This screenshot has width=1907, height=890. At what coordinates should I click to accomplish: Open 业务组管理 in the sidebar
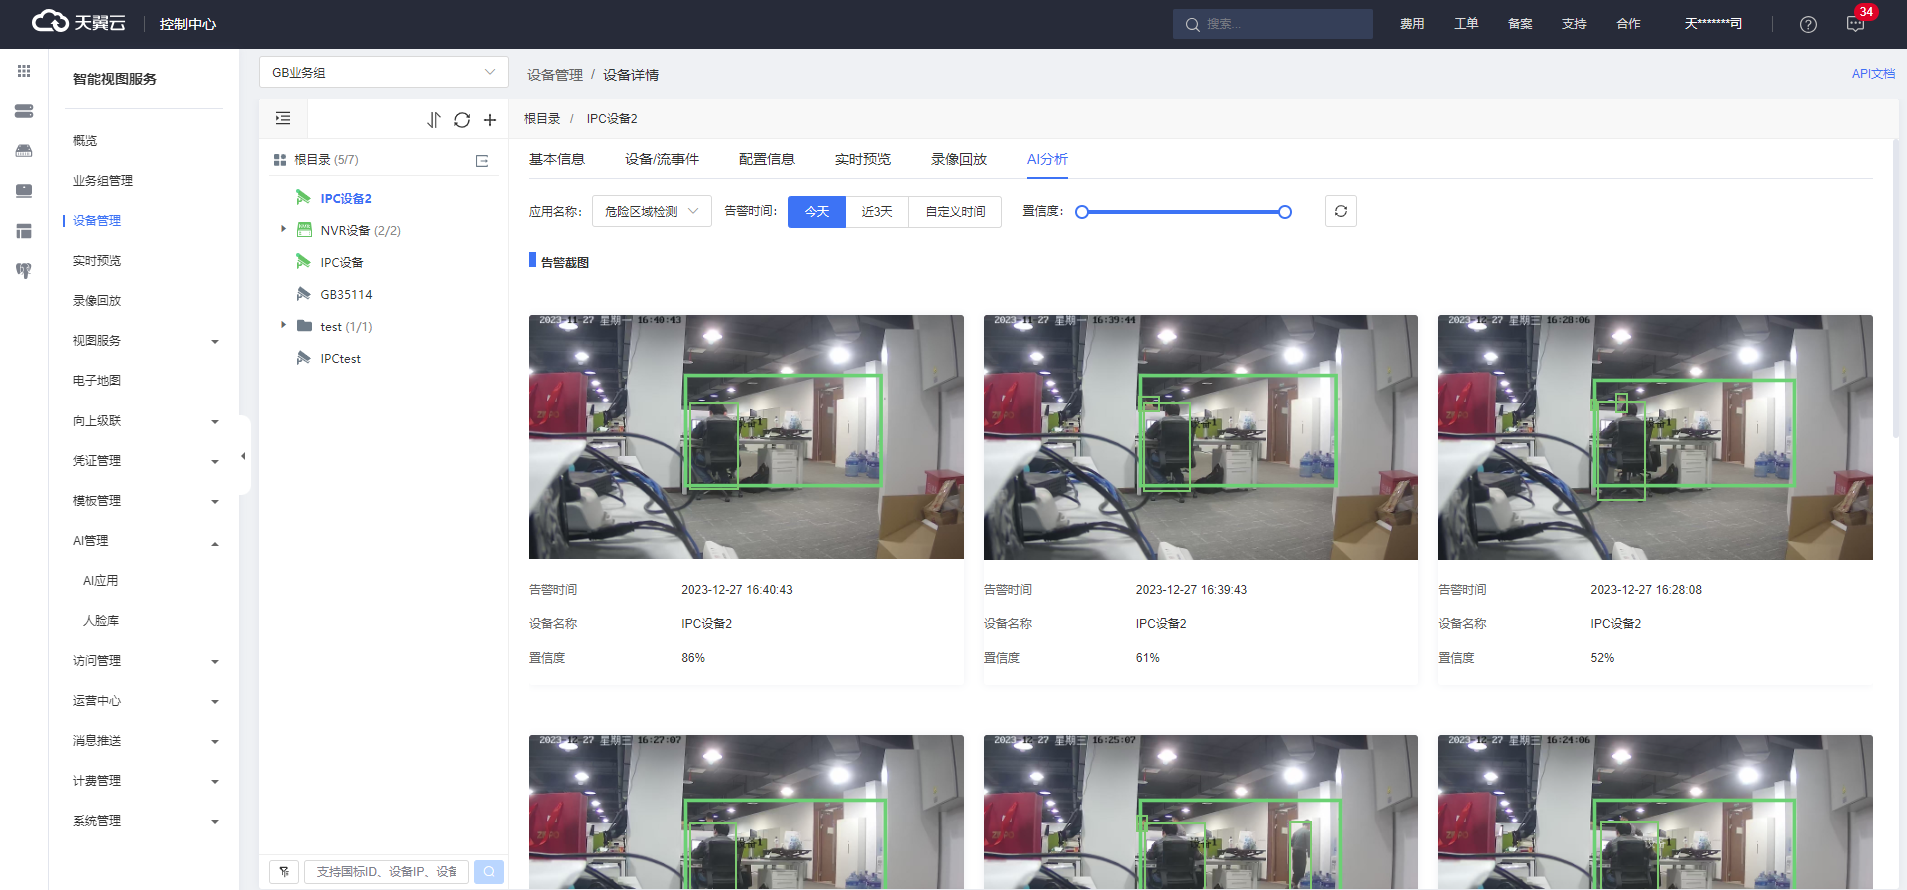pyautogui.click(x=103, y=181)
